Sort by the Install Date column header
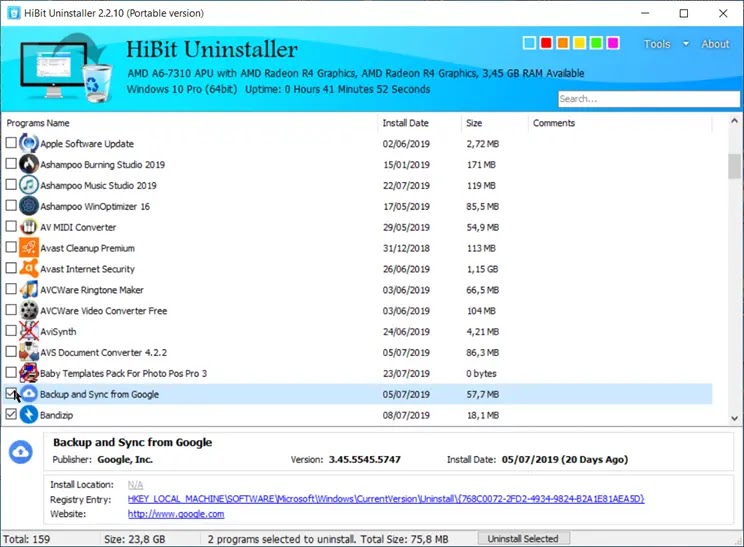The image size is (744, 547). (419, 123)
